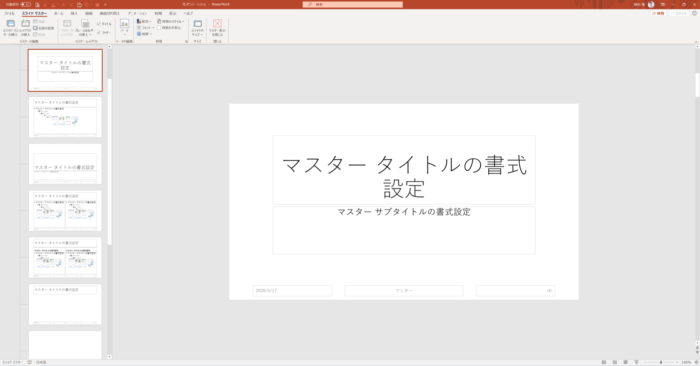Open the Animations (アニメーション) tab
Image resolution: width=700 pixels, height=366 pixels.
tap(138, 13)
